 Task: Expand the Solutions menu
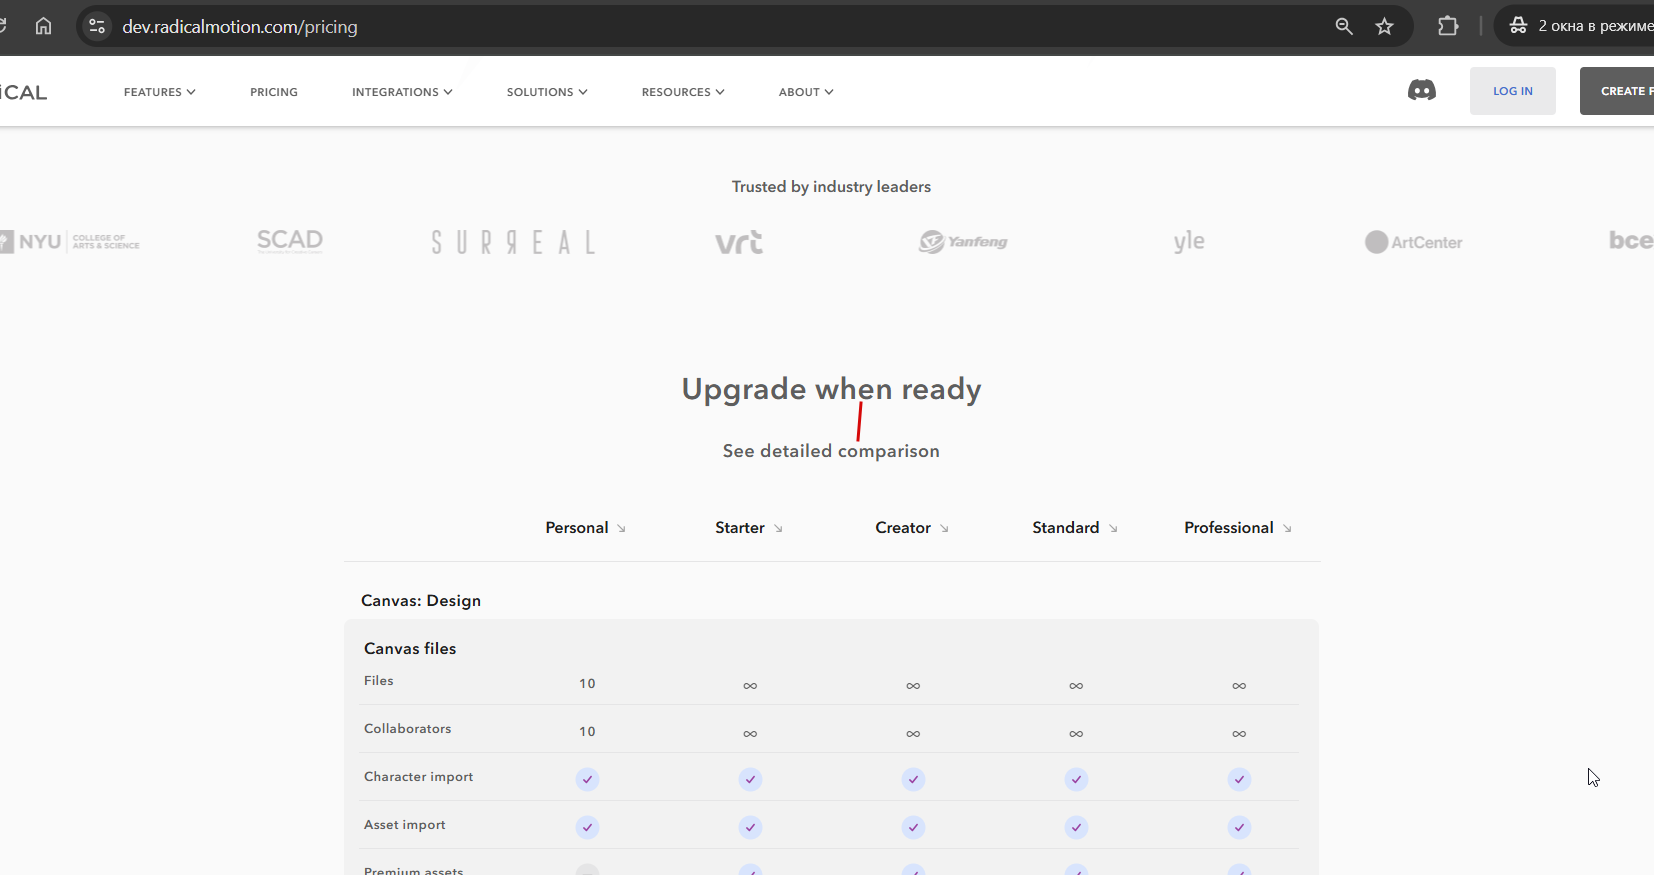click(547, 92)
